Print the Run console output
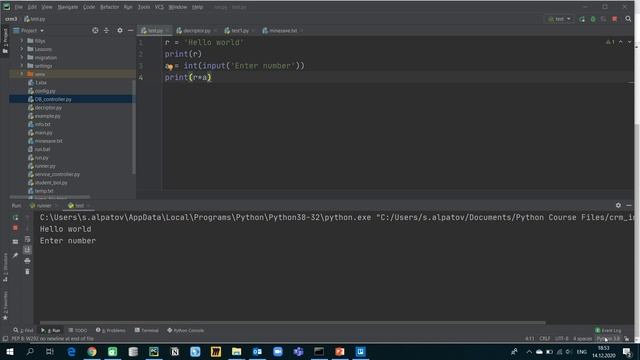Screen dimensions: 640x360 point(27,260)
